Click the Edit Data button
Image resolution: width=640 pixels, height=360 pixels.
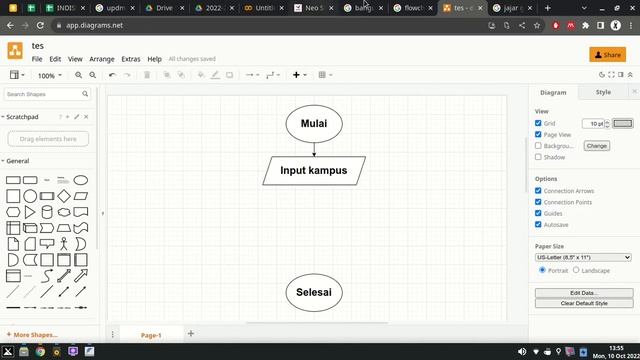coord(584,293)
